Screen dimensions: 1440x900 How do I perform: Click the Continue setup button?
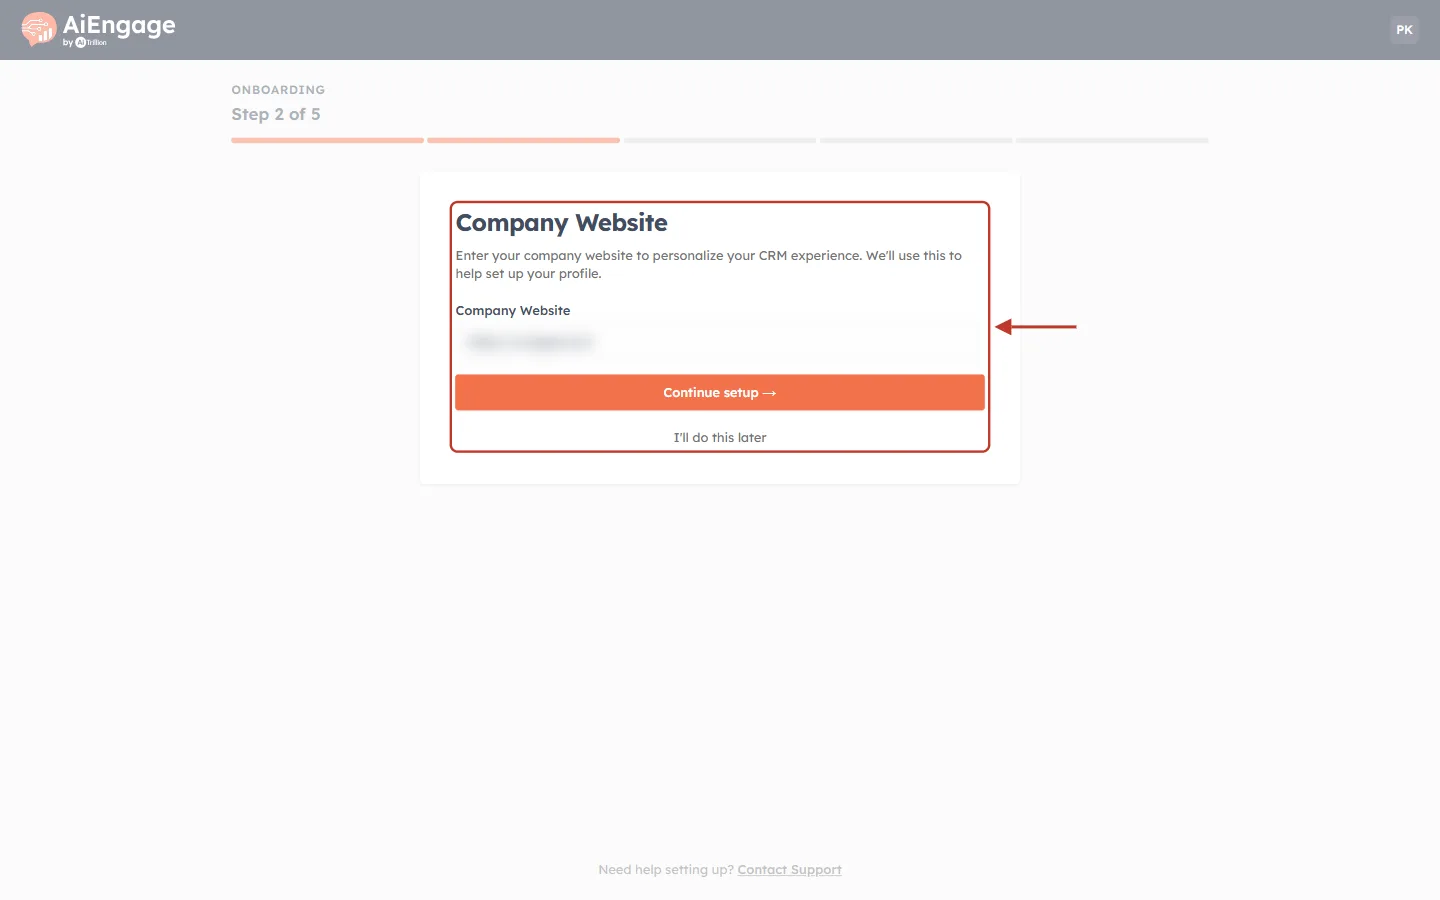click(720, 393)
